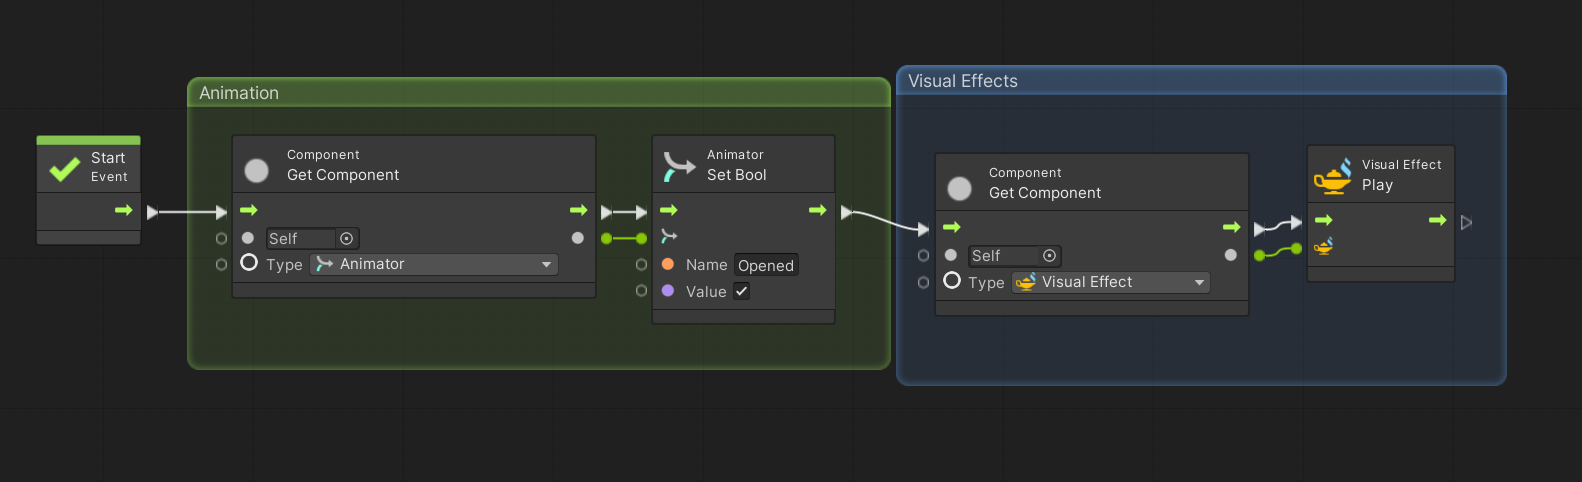Toggle the Set Bool Value checkbox

pos(741,291)
